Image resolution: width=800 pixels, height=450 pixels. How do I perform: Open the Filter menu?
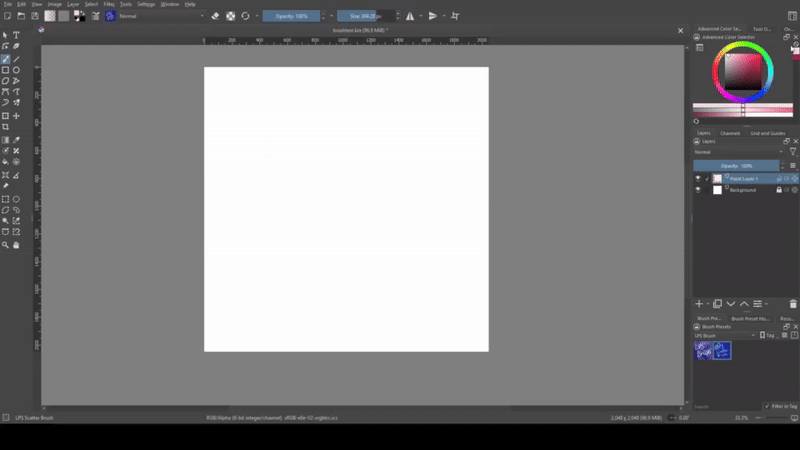click(x=108, y=4)
